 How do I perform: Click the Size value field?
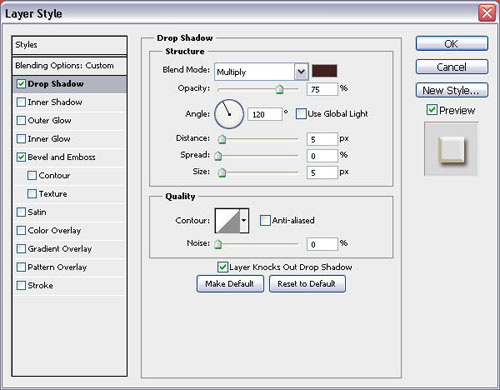point(322,172)
